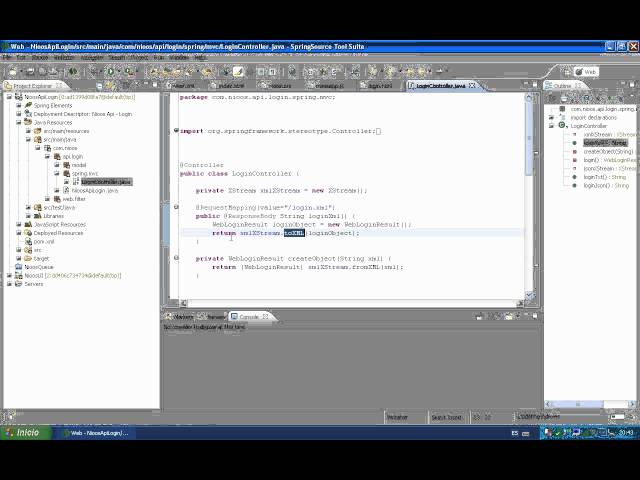Image resolution: width=640 pixels, height=480 pixels.
Task: Click the Smart Insert status bar field
Action: tap(447, 417)
